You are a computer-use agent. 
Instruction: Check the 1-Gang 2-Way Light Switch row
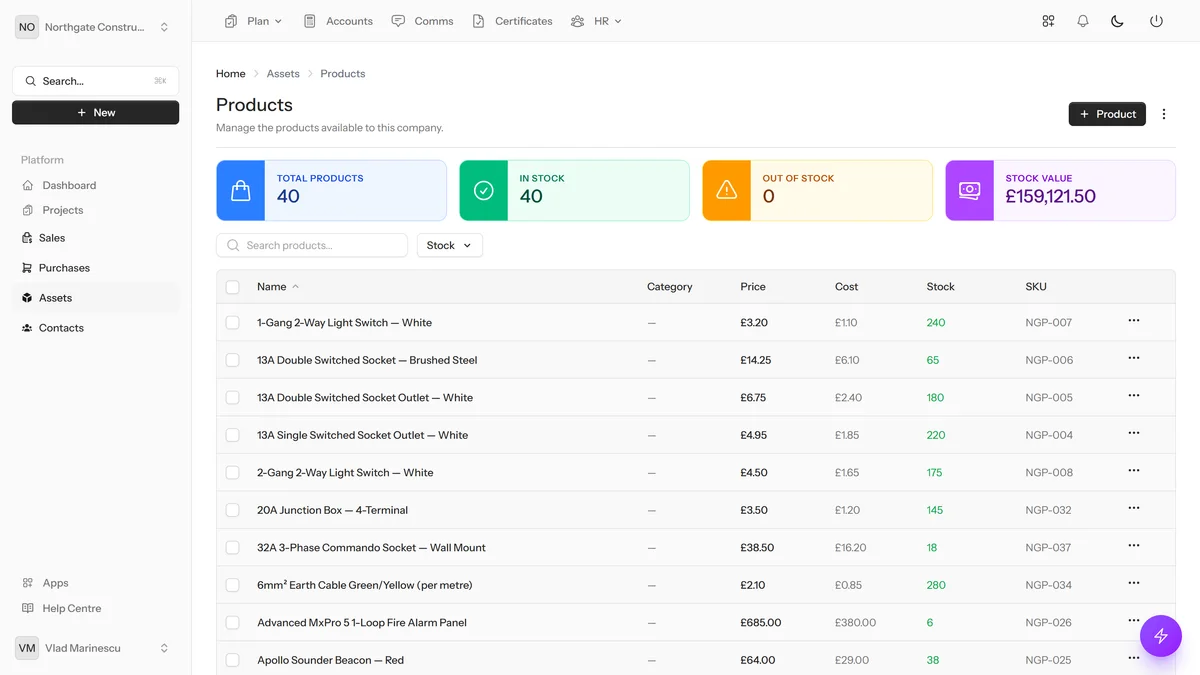coord(233,323)
